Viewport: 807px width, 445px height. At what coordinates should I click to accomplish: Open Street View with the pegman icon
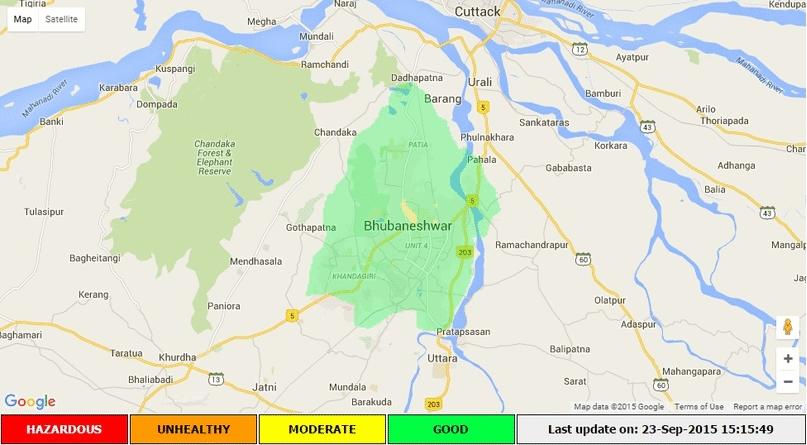tap(787, 327)
